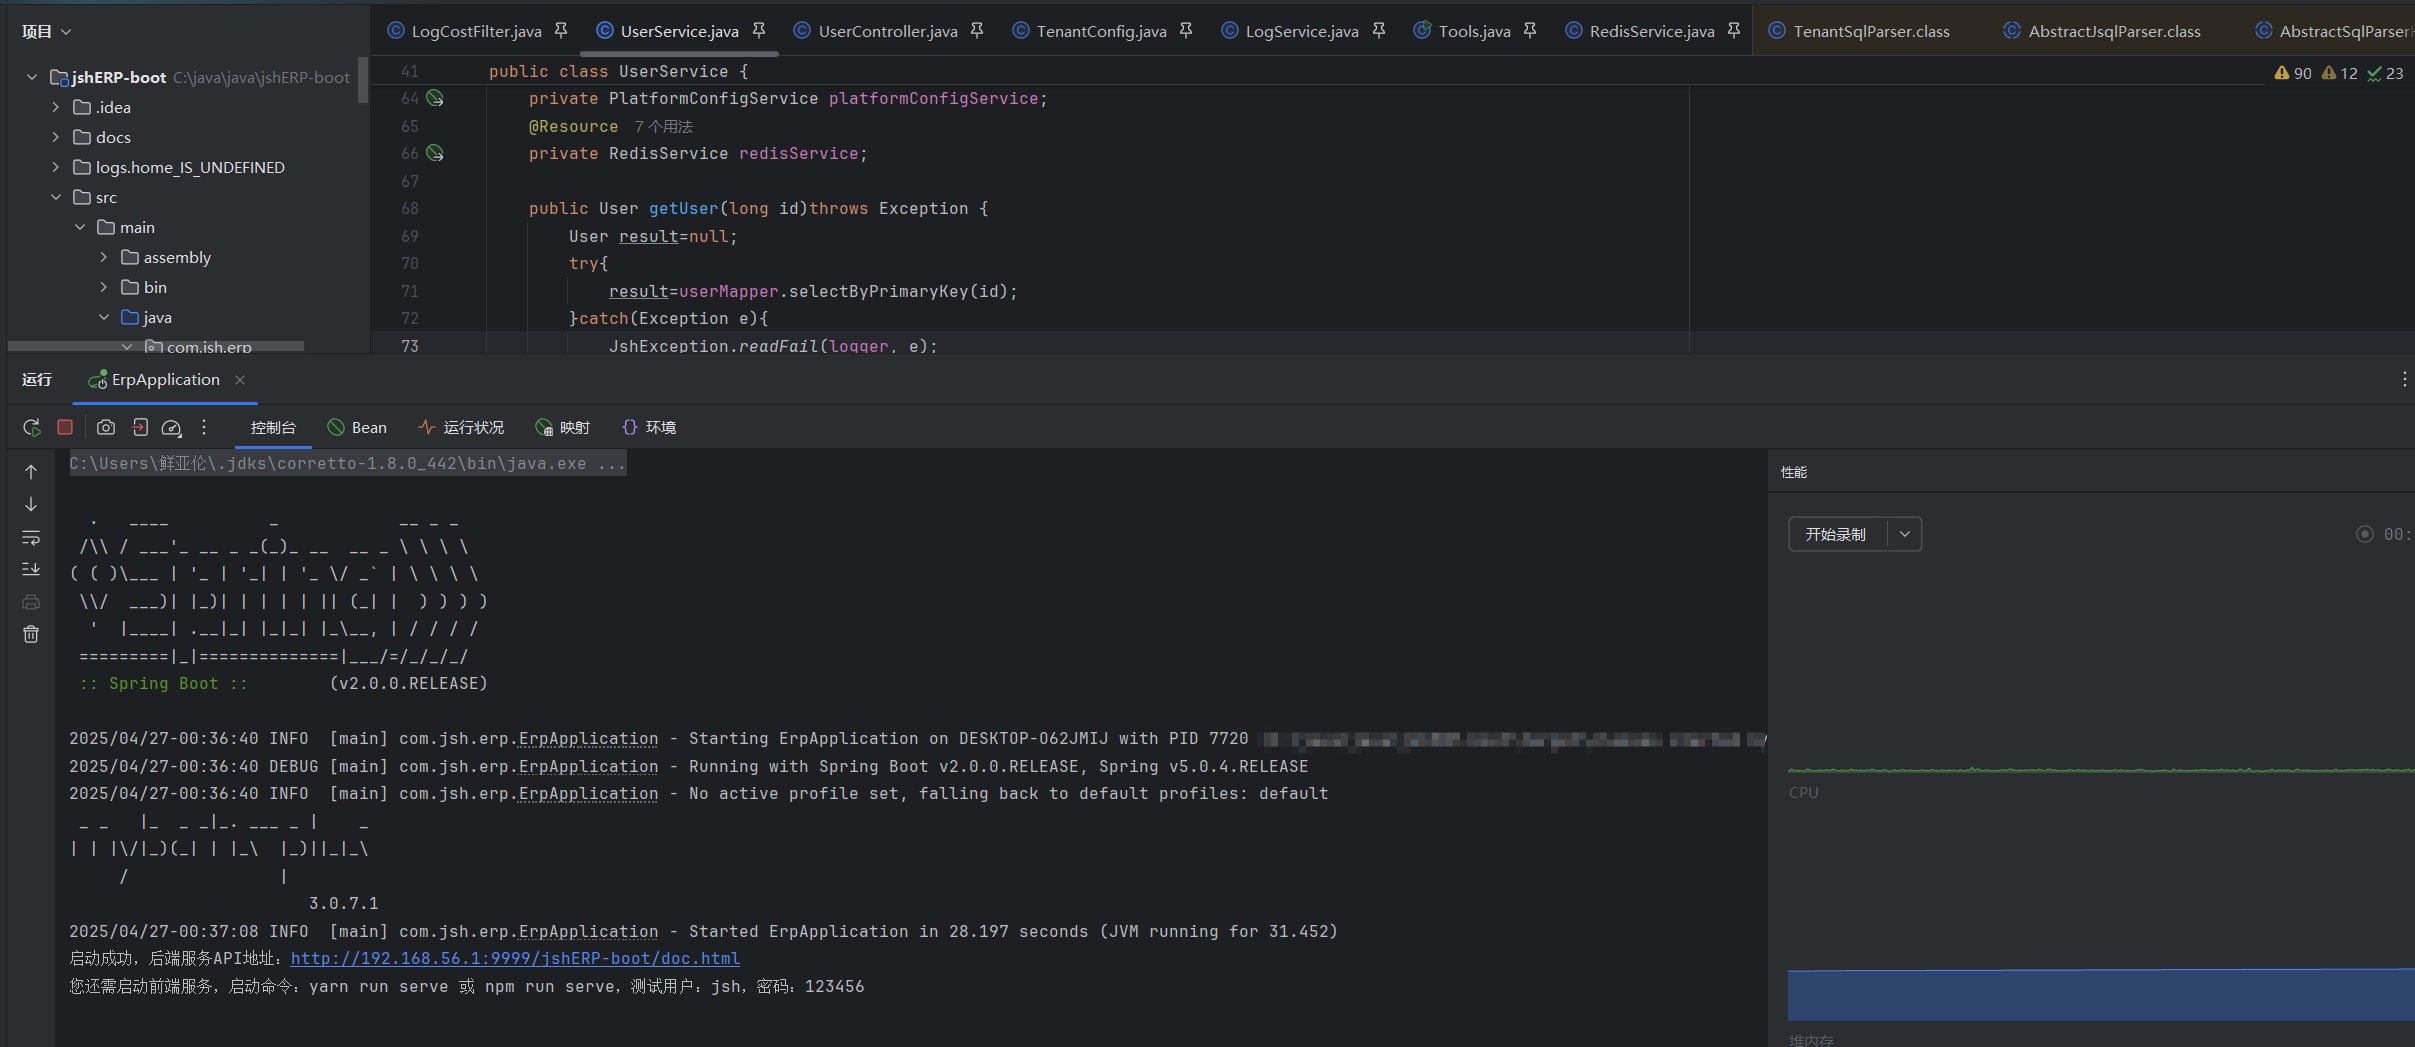2415x1047 pixels.
Task: Click the bean gutter icon on line 64
Action: pos(435,98)
